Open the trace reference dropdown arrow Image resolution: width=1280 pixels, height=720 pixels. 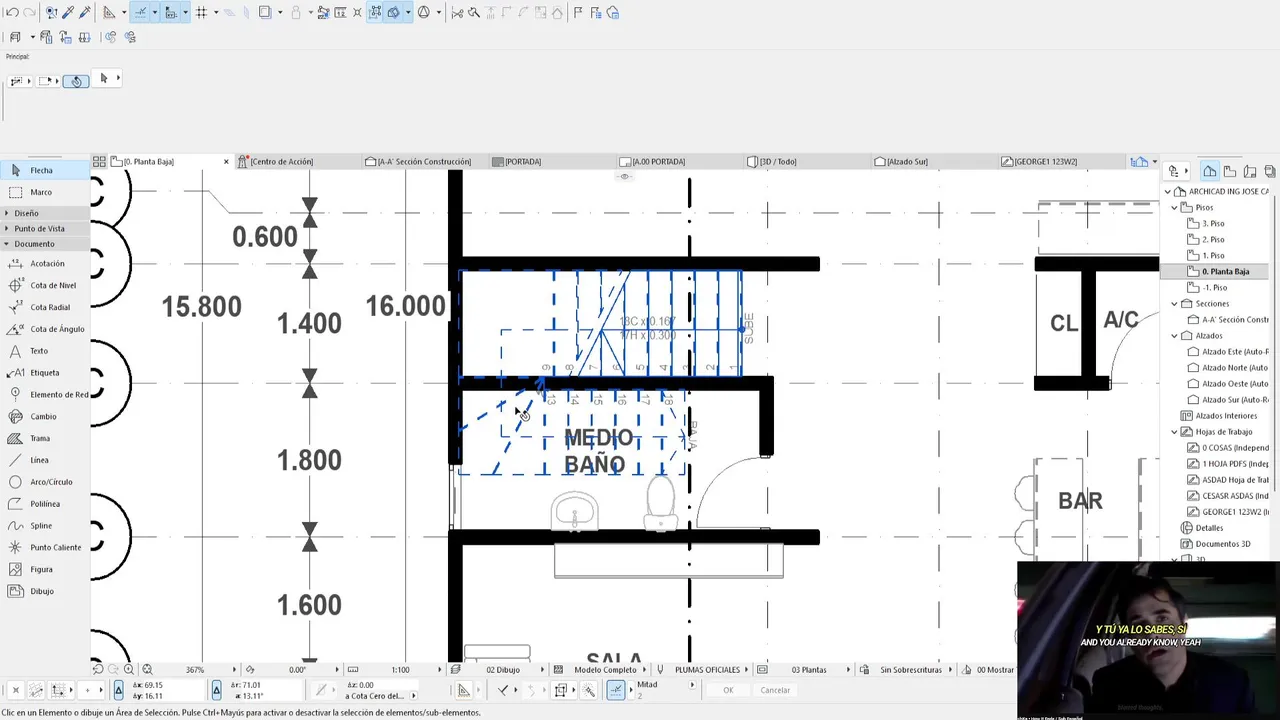[279, 13]
